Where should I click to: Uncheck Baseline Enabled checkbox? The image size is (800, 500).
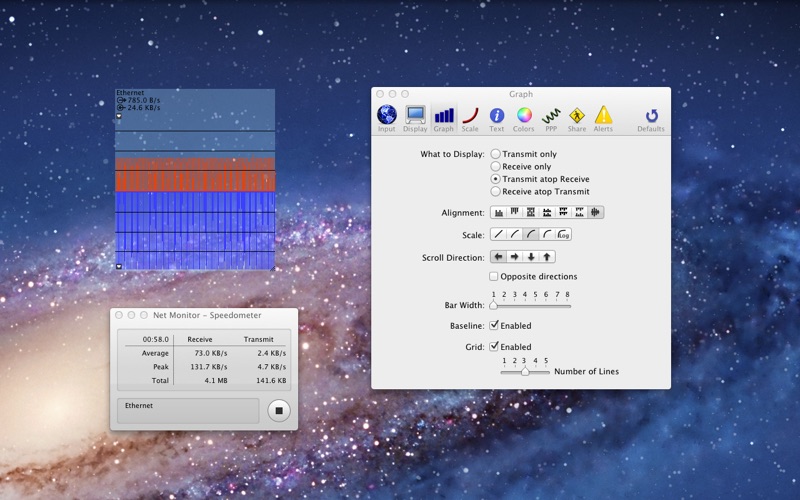493,325
